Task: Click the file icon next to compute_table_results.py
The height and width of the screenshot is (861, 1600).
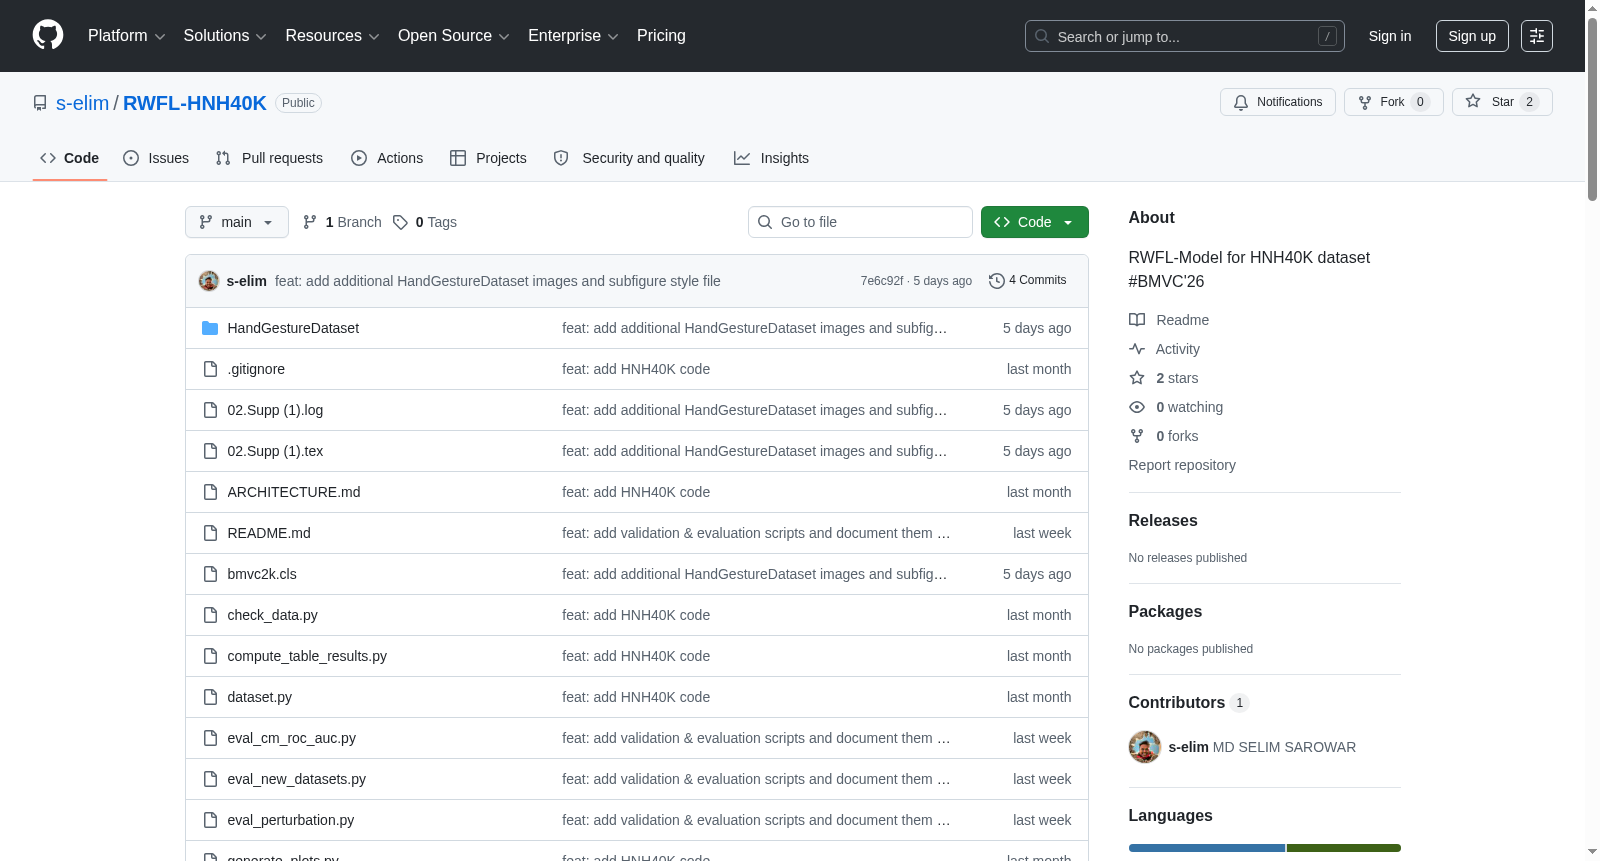Action: [210, 656]
